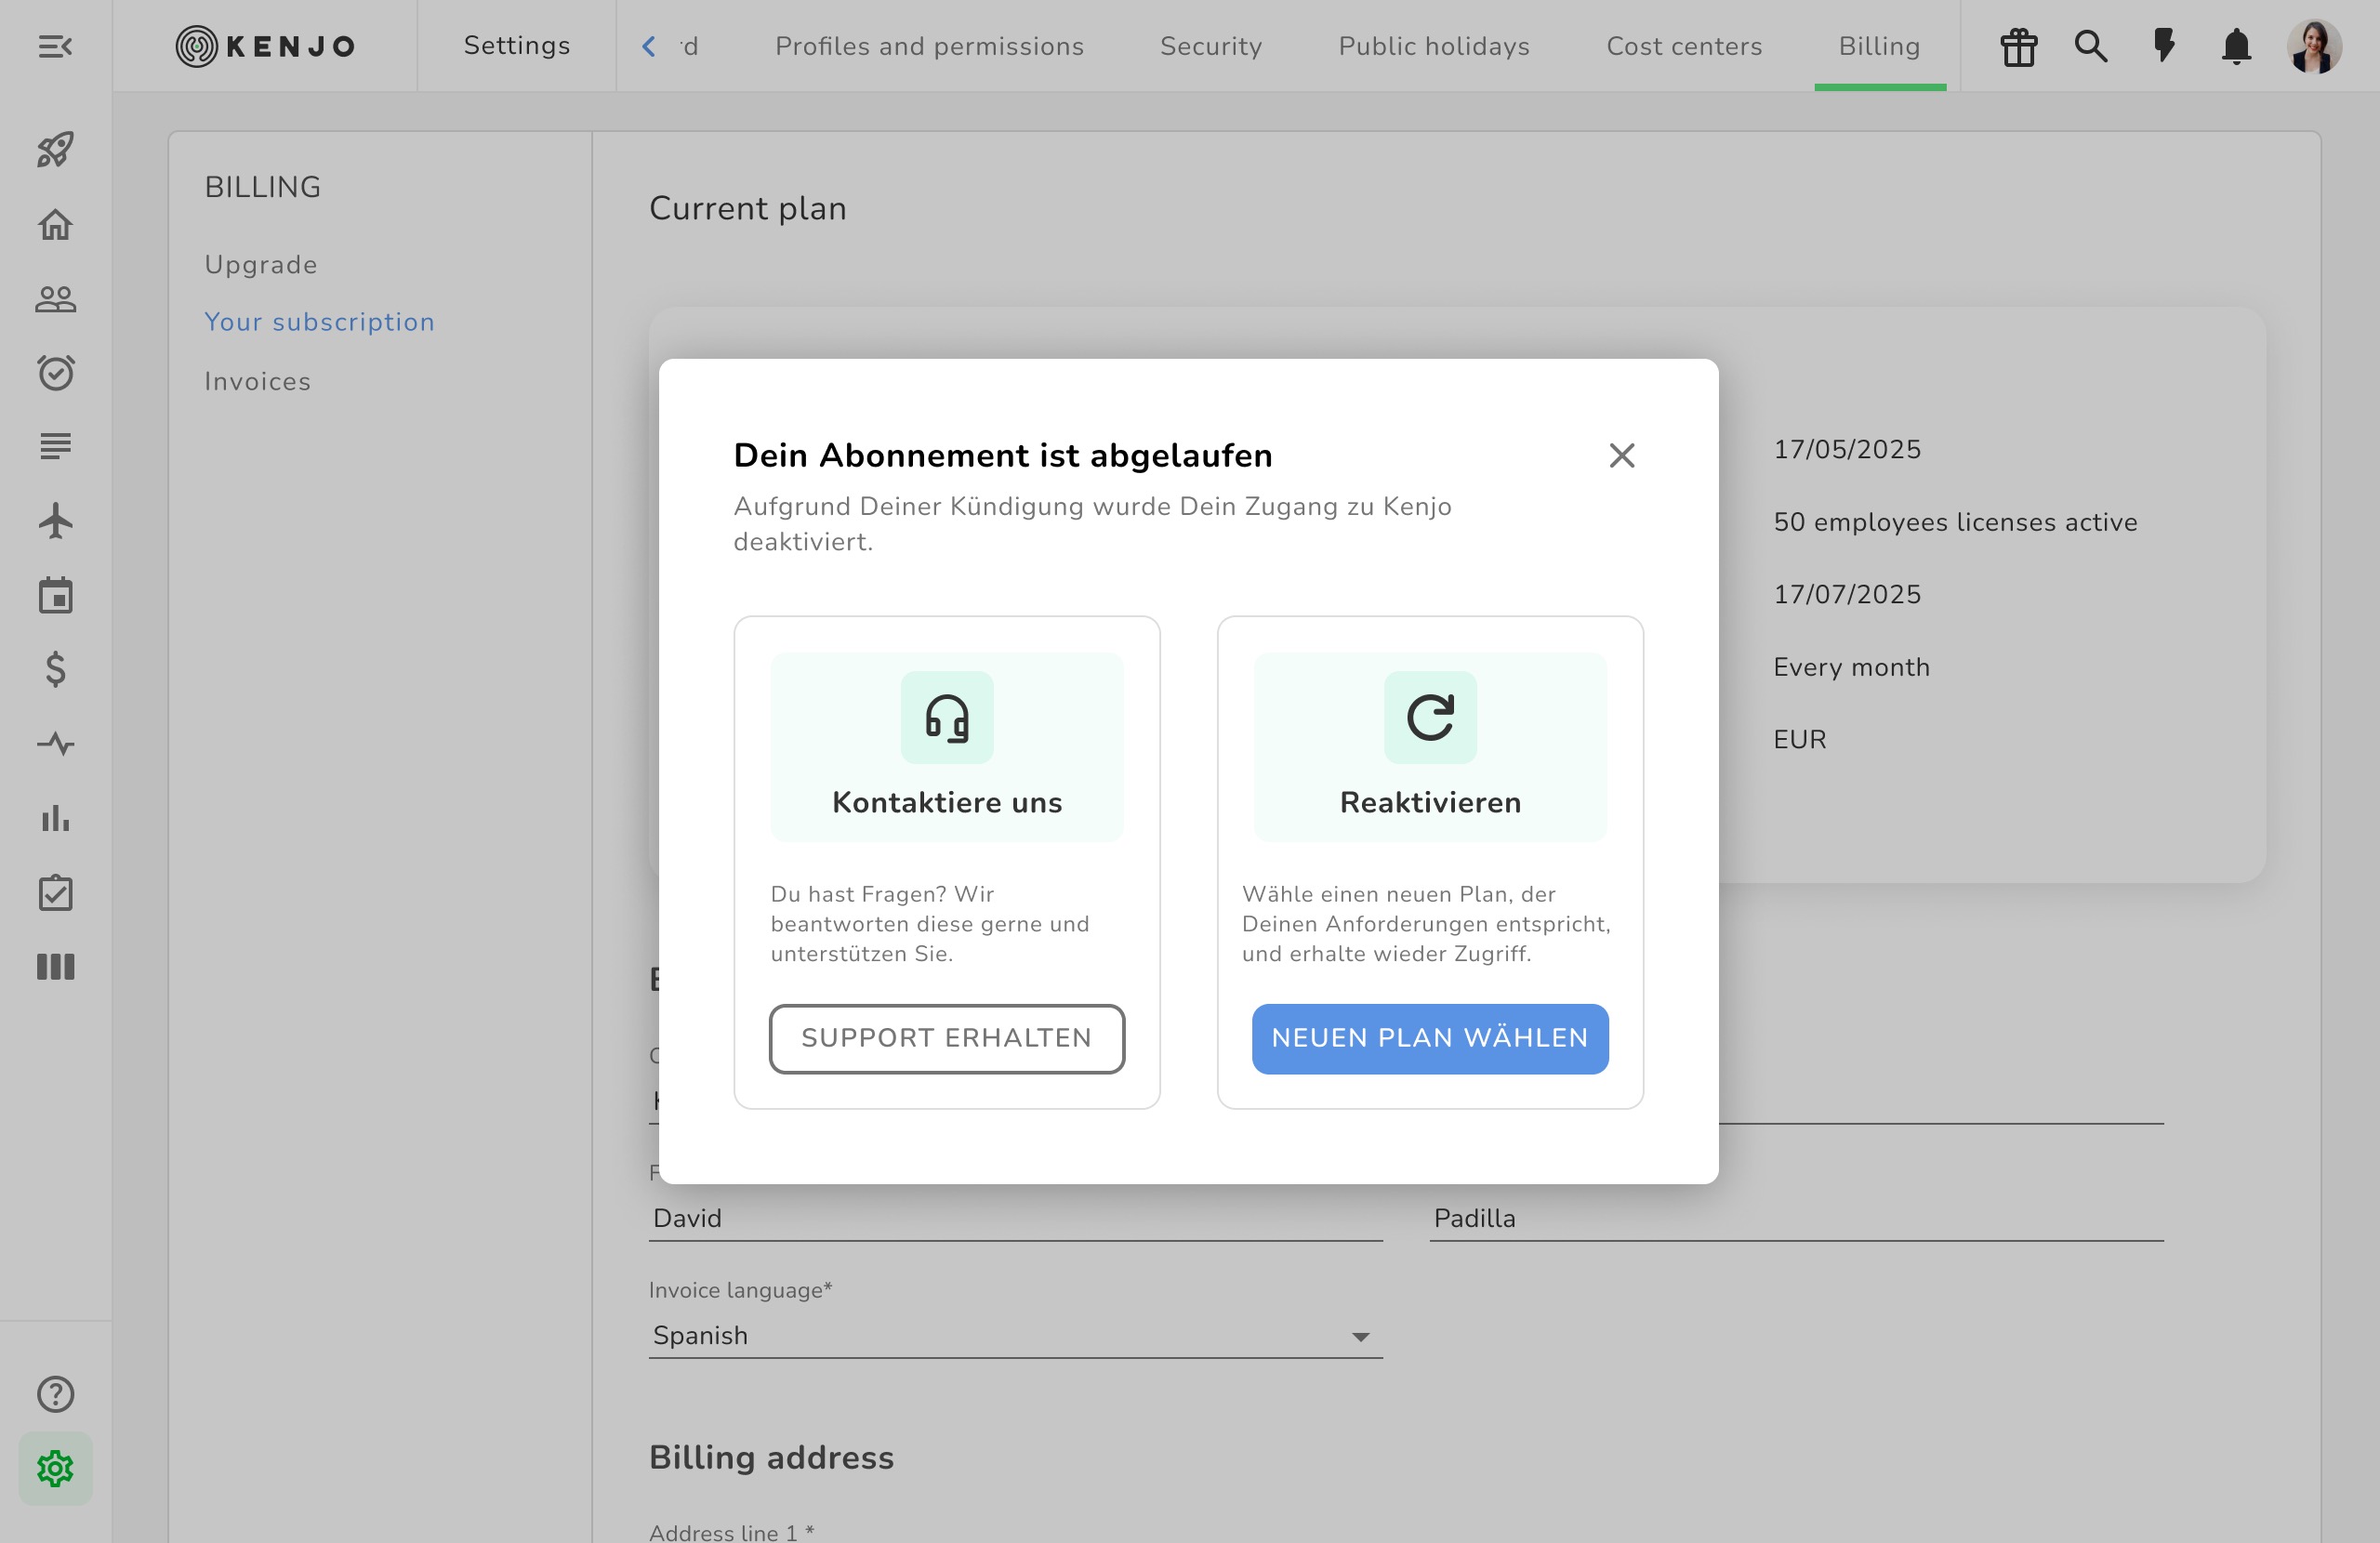2380x1543 pixels.
Task: Click the gift icon in the header
Action: pos(2018,46)
